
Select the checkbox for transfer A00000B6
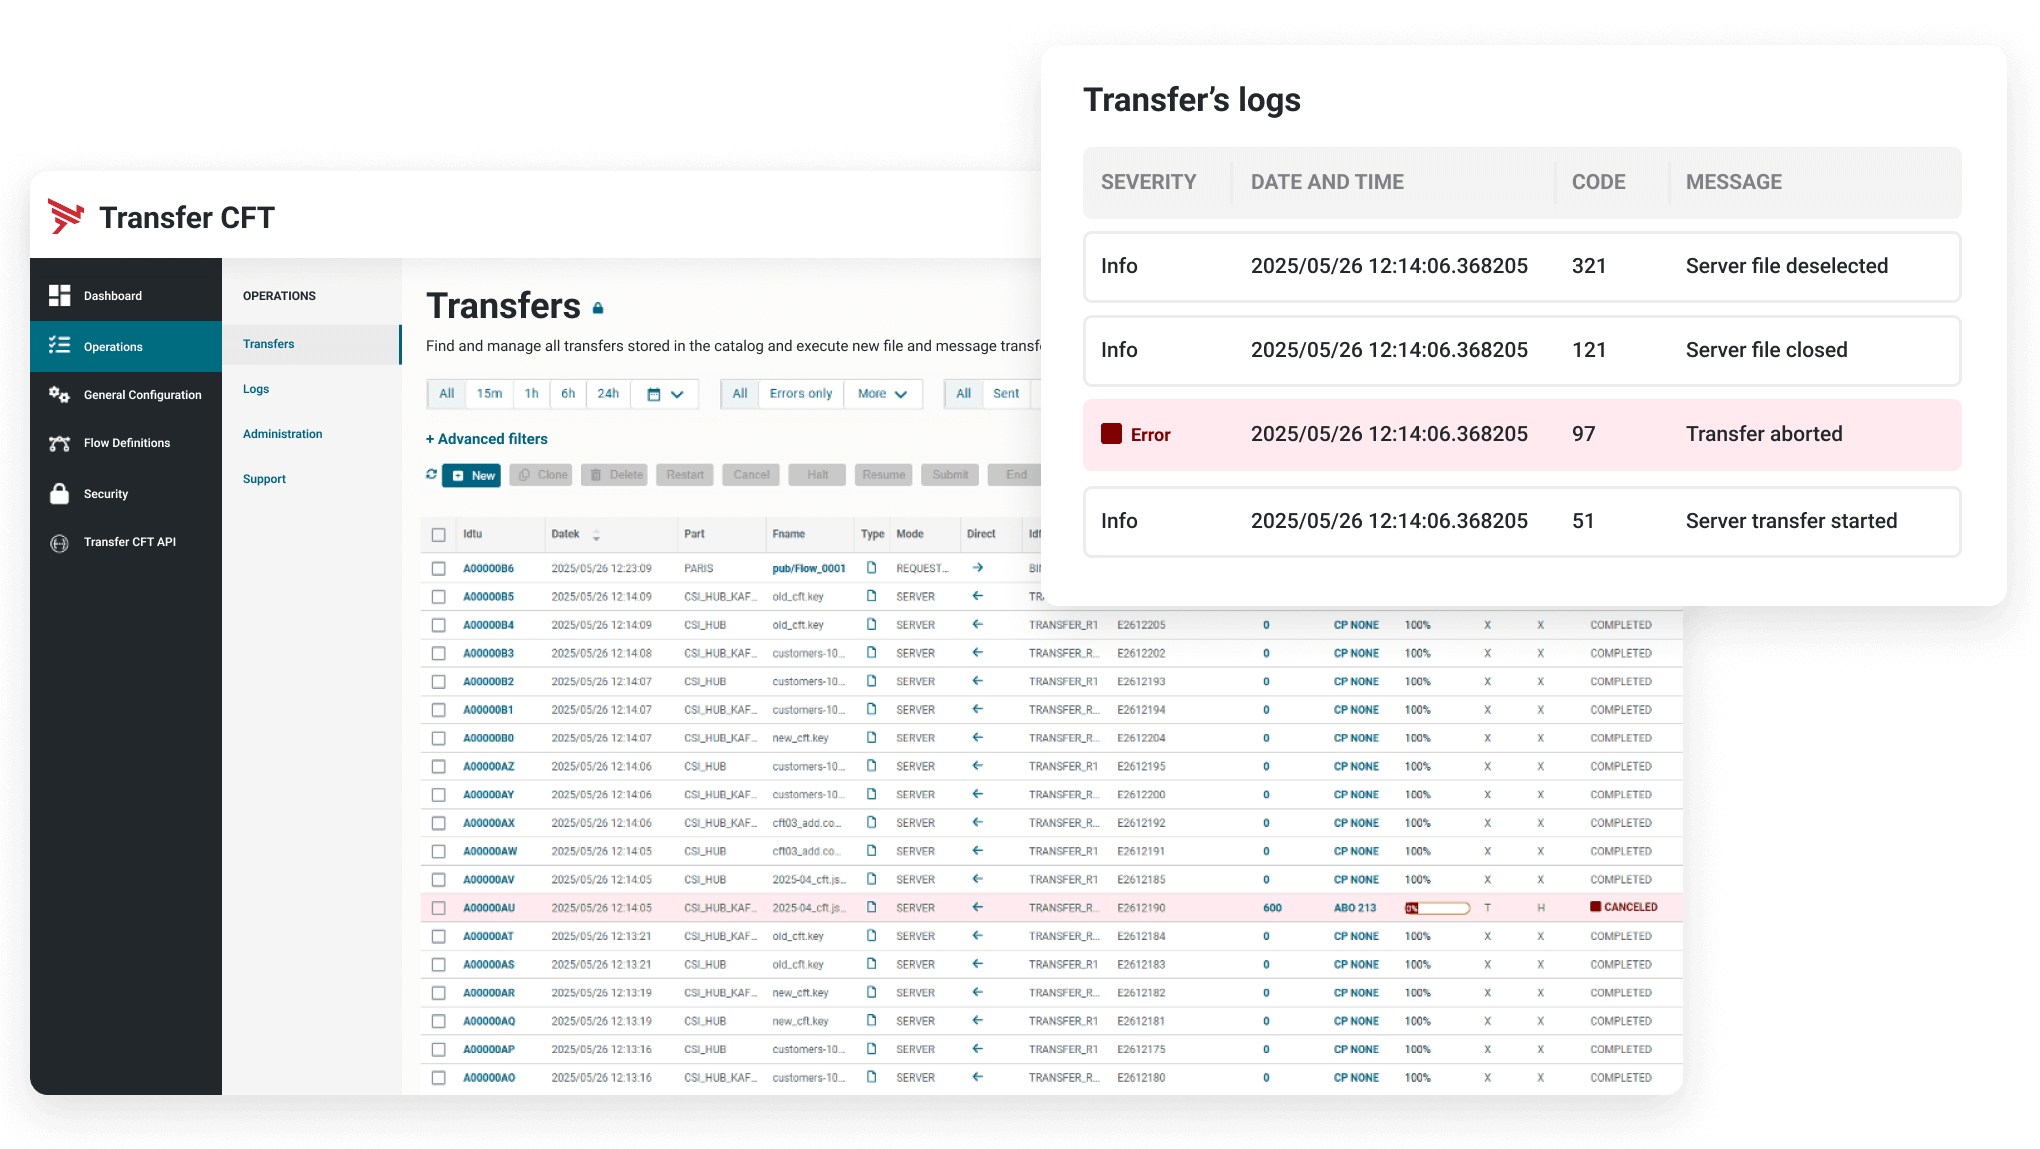coord(438,568)
